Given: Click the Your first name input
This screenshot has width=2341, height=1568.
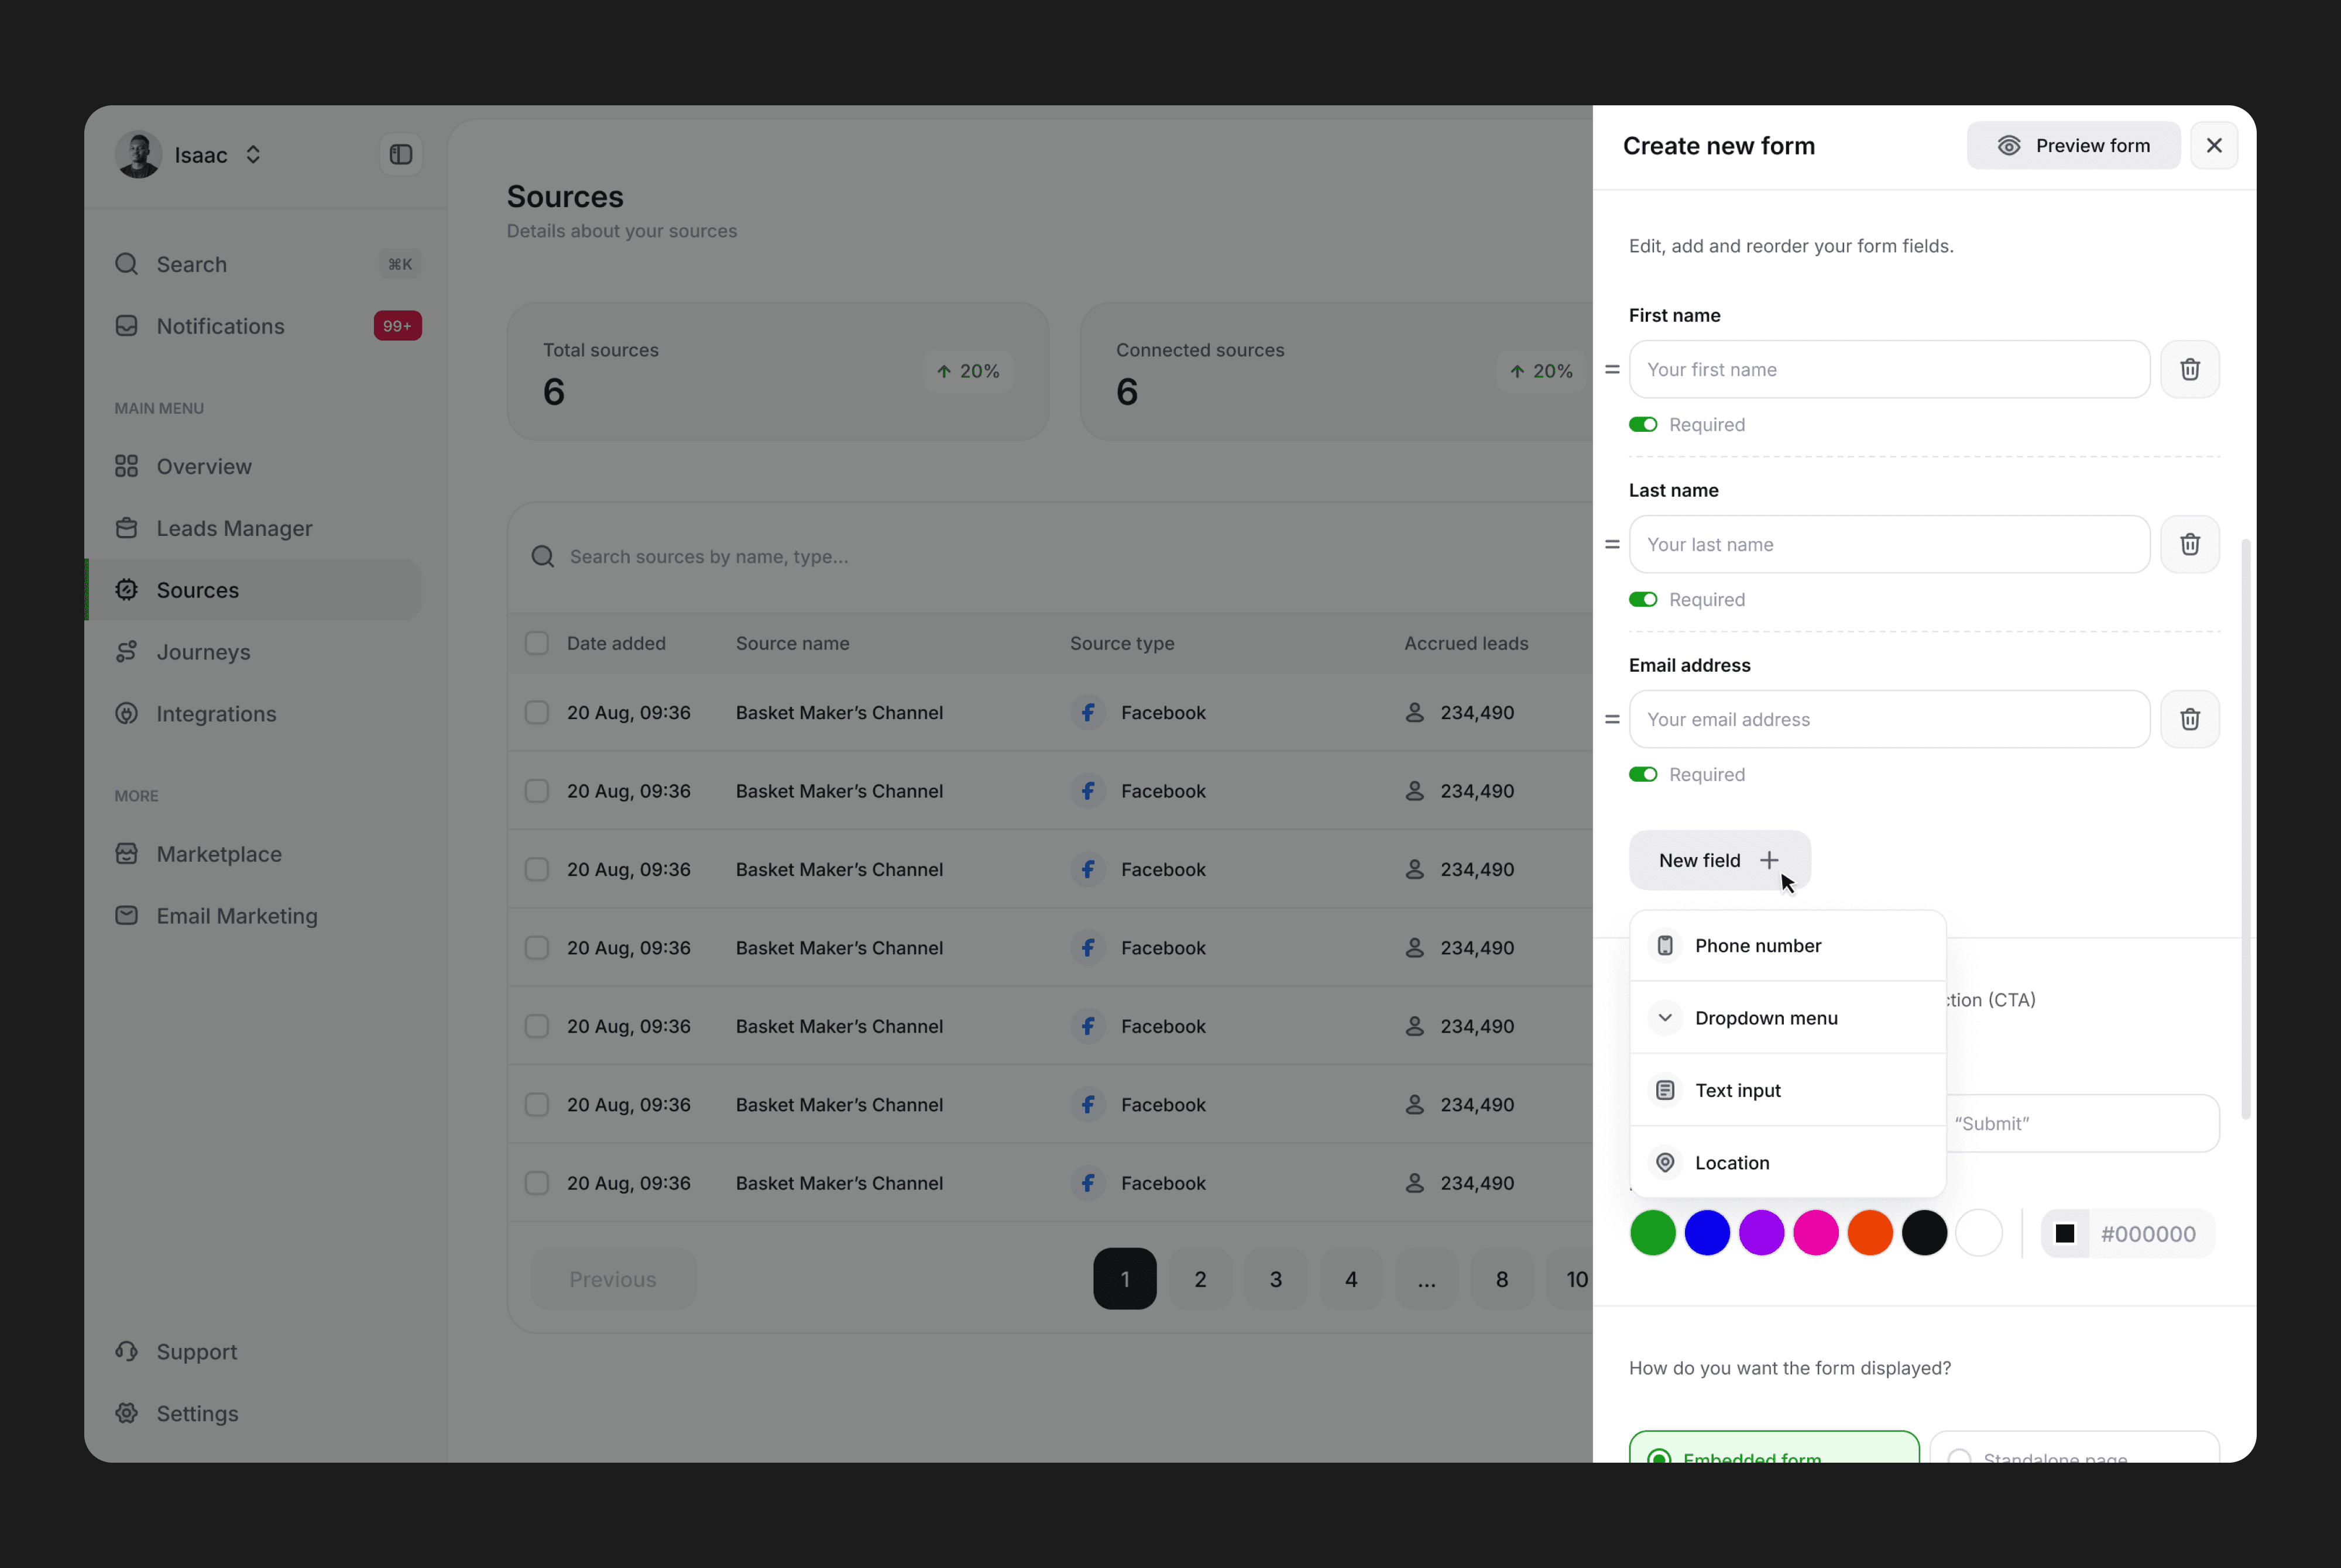Looking at the screenshot, I should tap(1889, 369).
